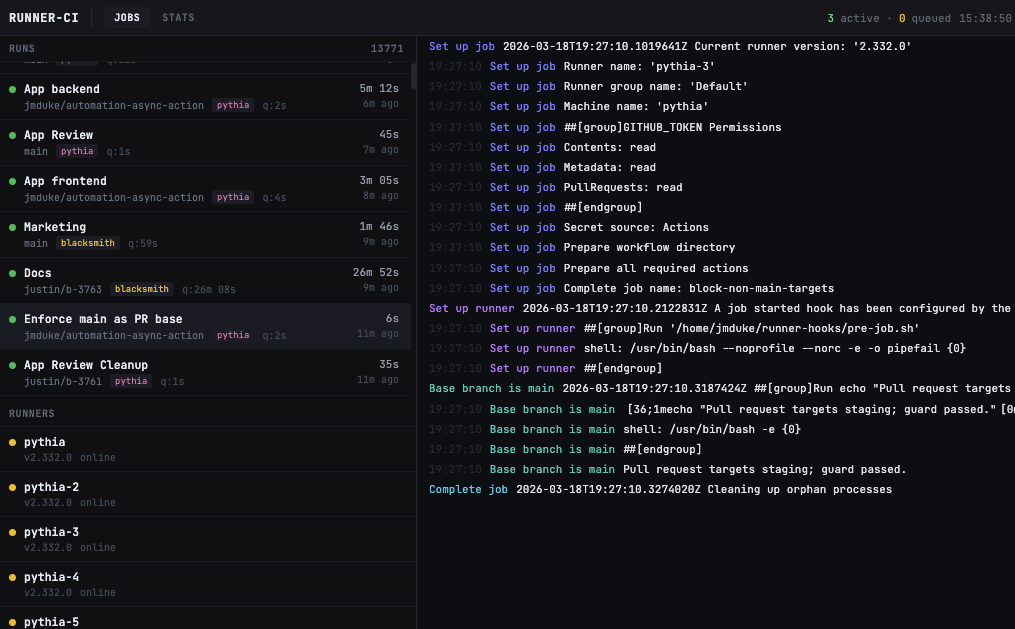Click the blacksmith tag on the Docs run
The height and width of the screenshot is (629, 1015).
click(141, 288)
